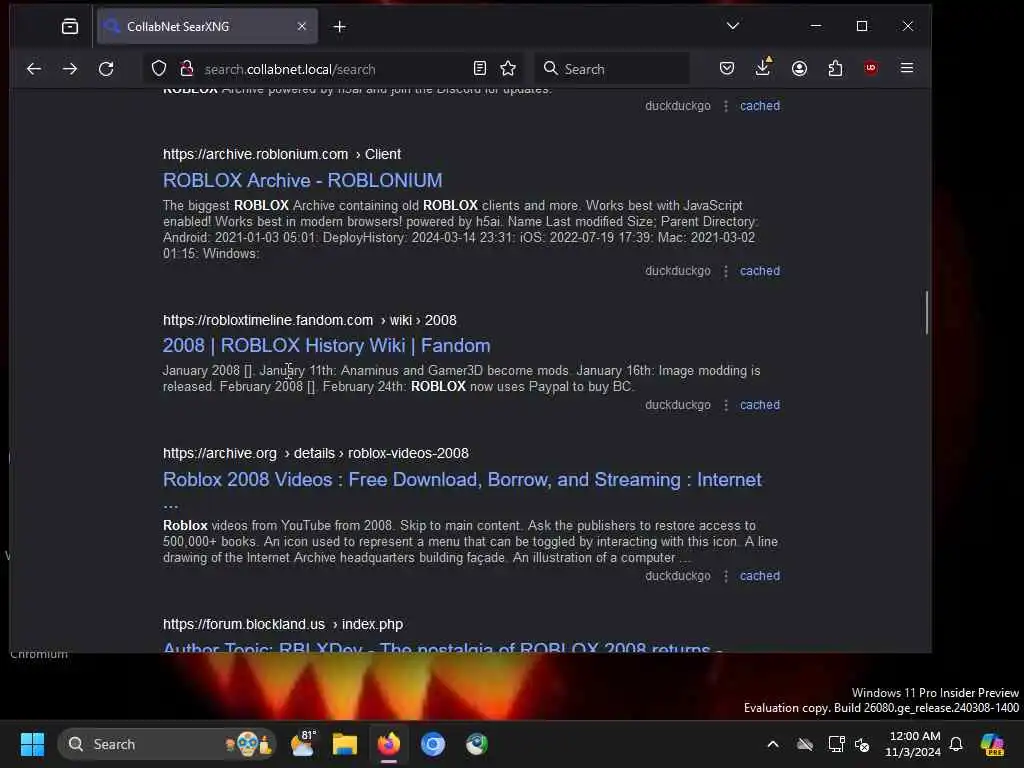Open the weather widget showing 81°

click(x=302, y=744)
